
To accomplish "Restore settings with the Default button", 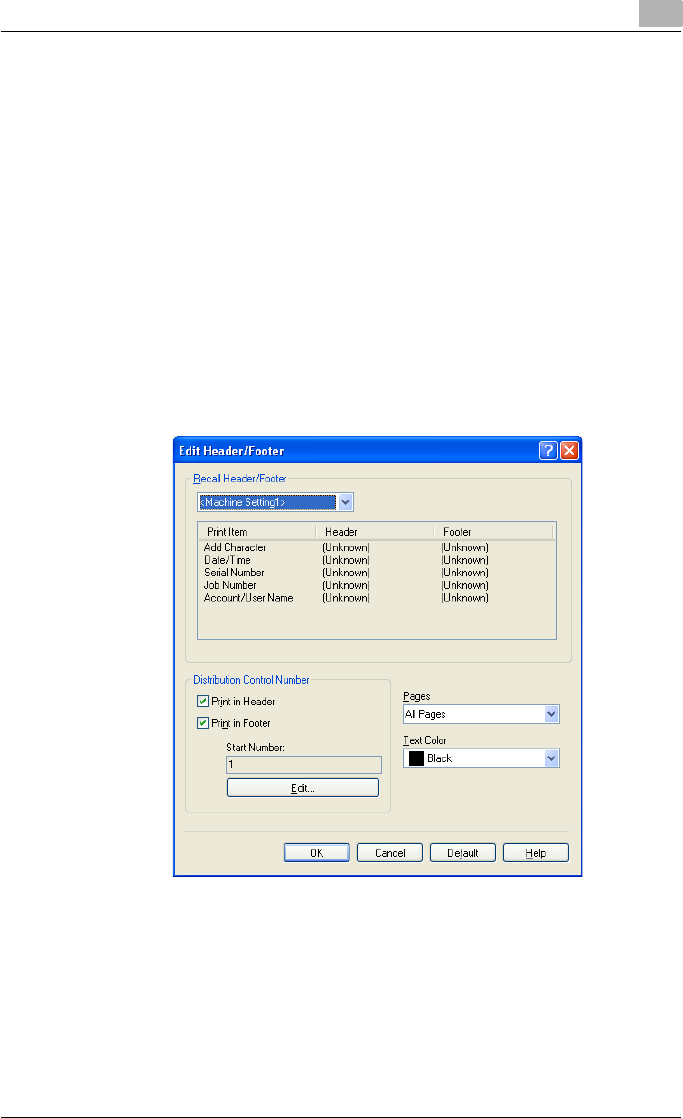I will (x=463, y=853).
